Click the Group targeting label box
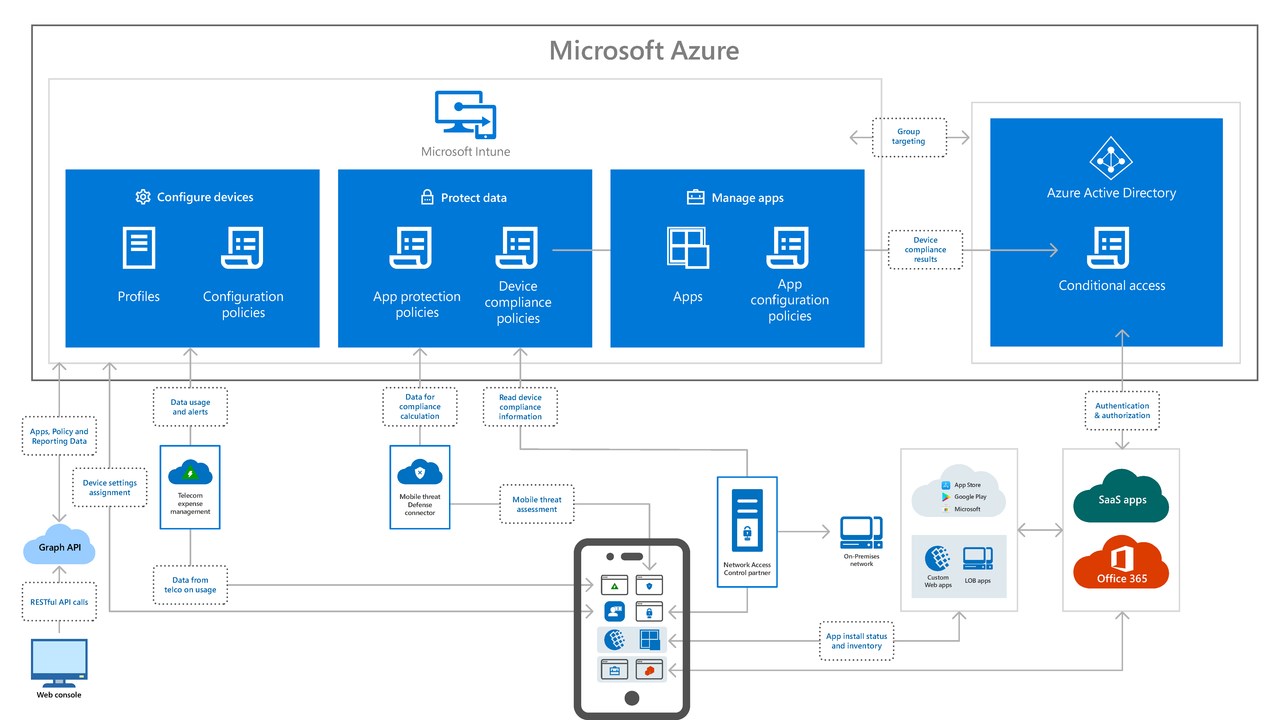 click(908, 137)
